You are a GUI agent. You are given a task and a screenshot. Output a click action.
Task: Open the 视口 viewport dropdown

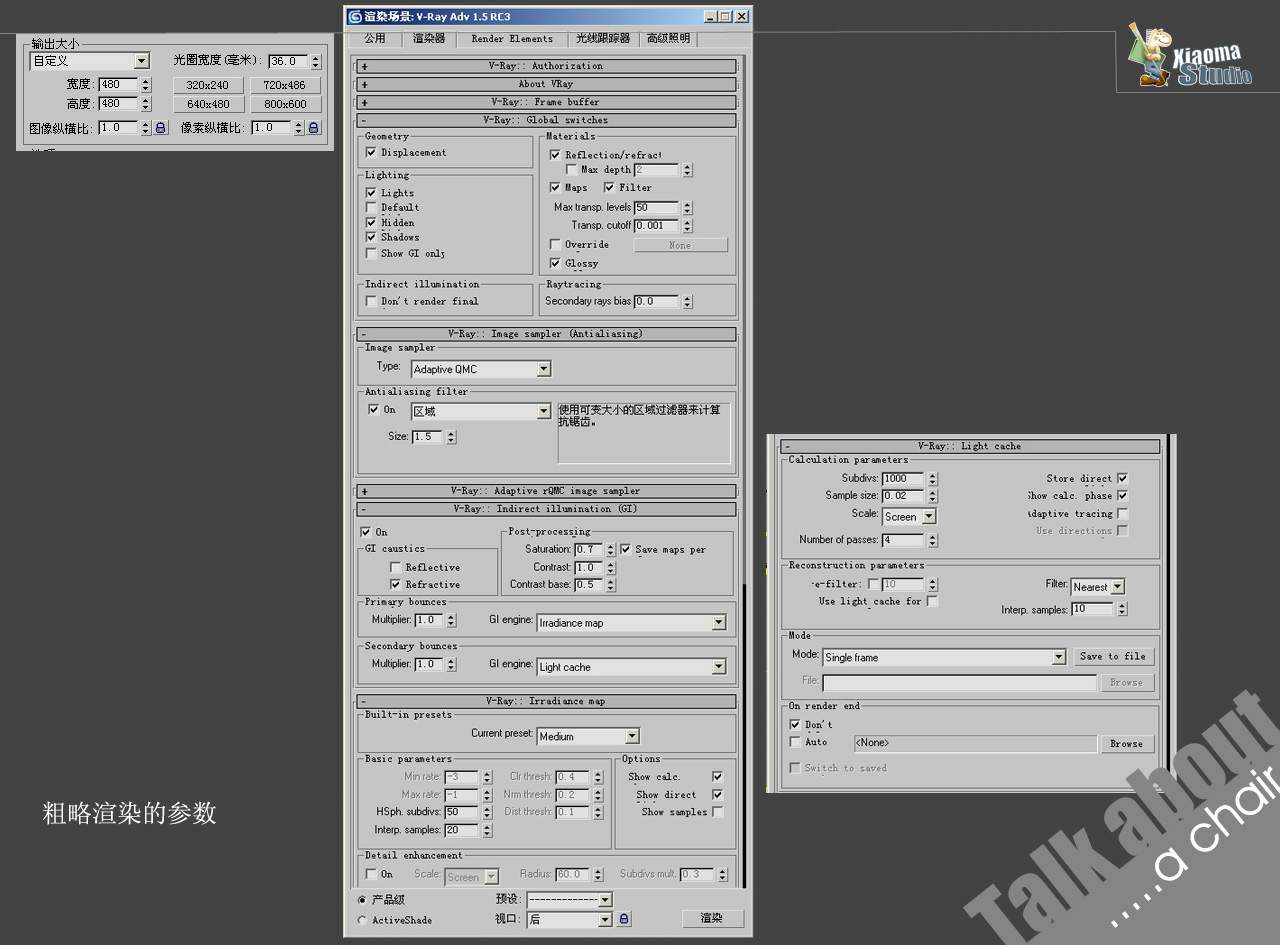[x=569, y=919]
